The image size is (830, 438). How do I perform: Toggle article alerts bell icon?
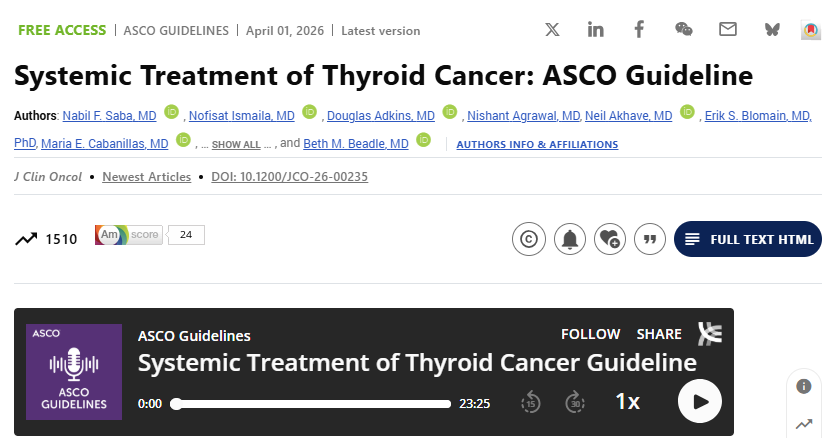[569, 239]
